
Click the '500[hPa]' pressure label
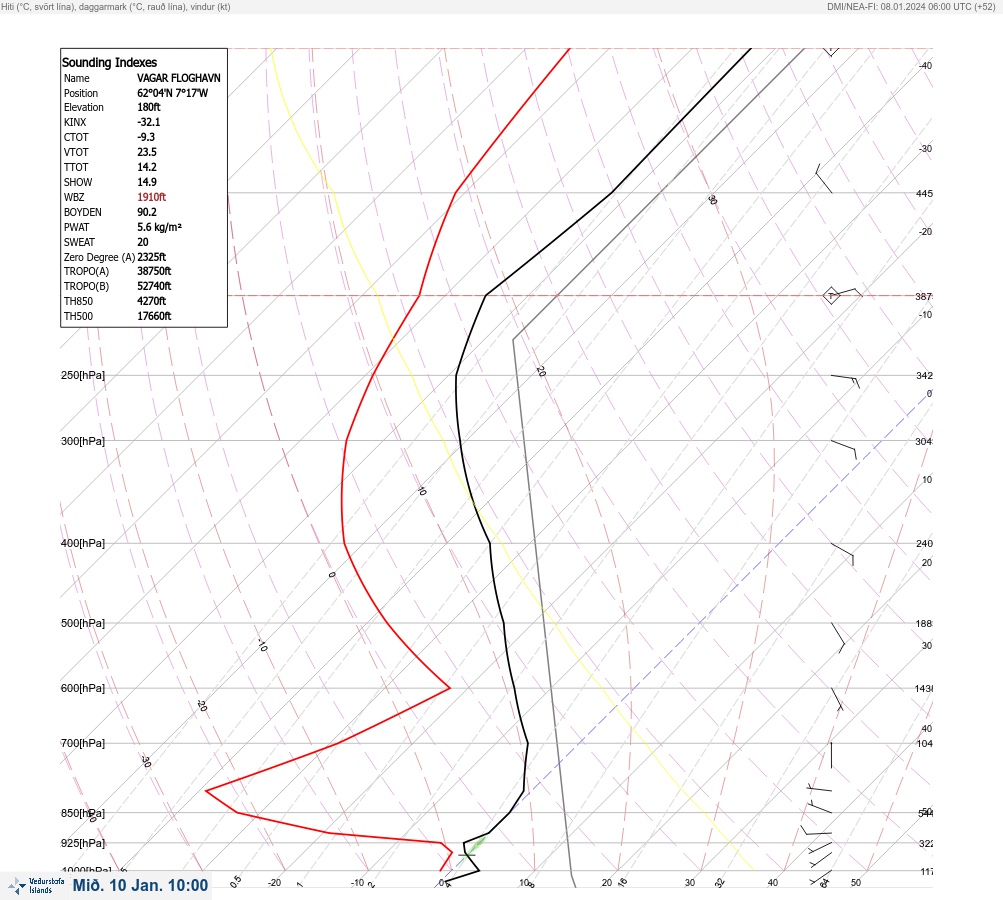[x=83, y=623]
